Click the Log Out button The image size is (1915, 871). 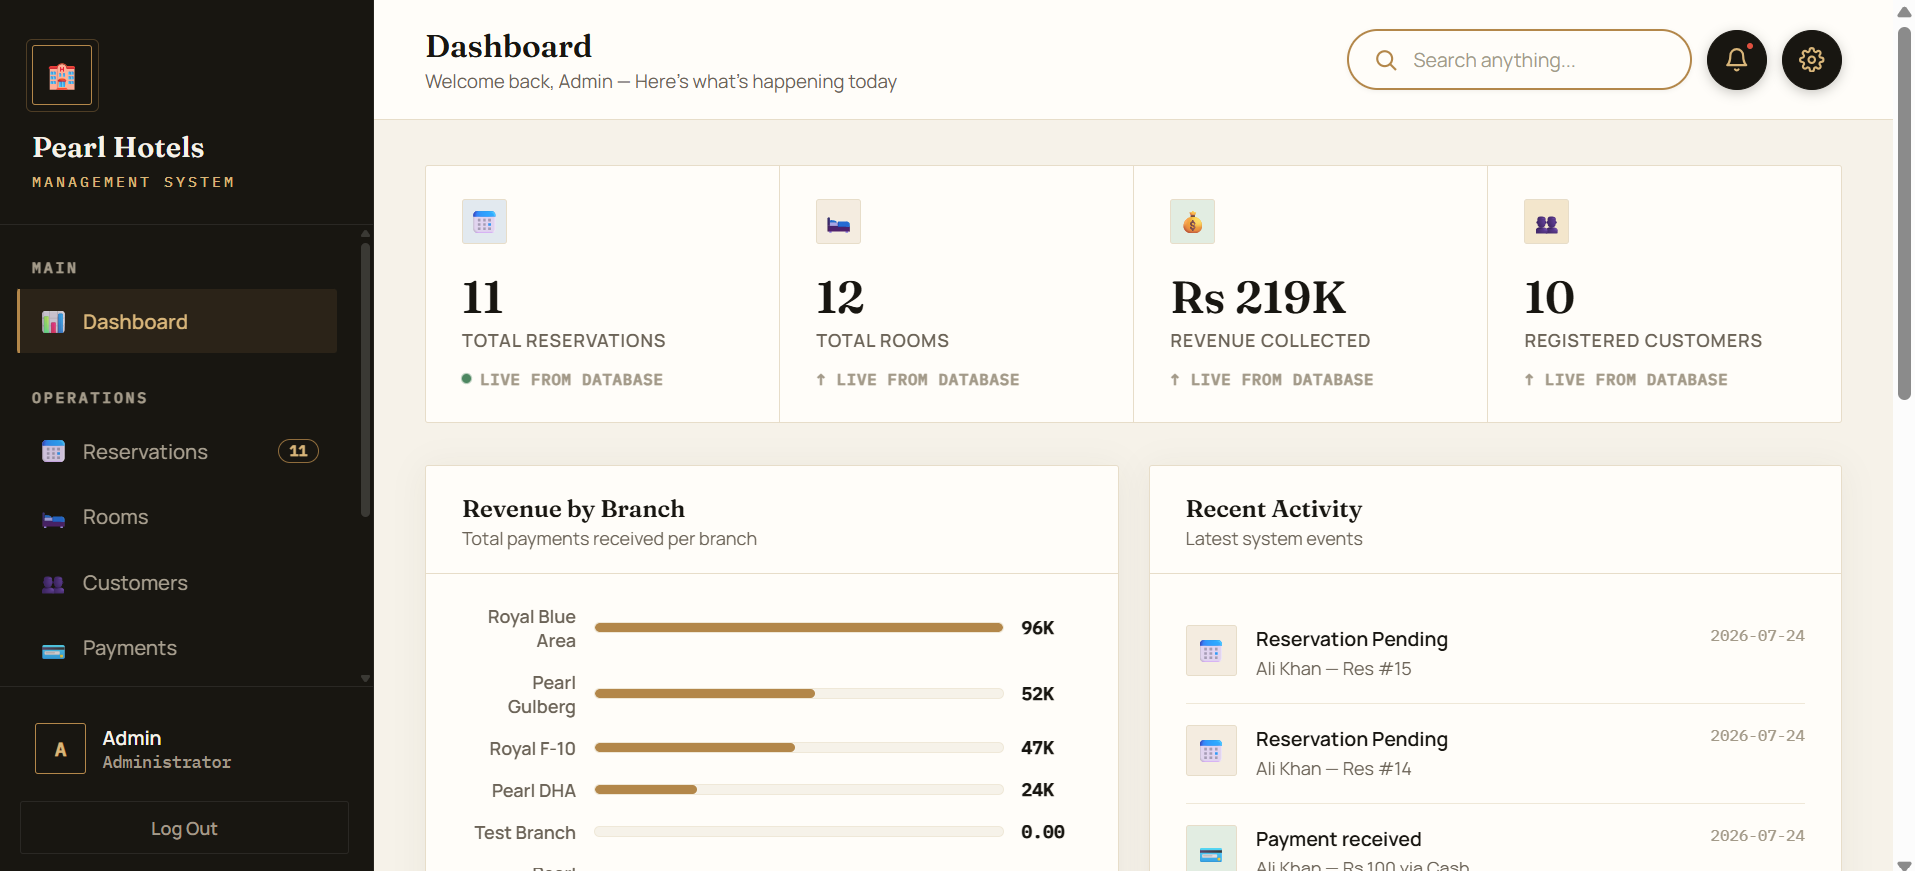pyautogui.click(x=184, y=828)
